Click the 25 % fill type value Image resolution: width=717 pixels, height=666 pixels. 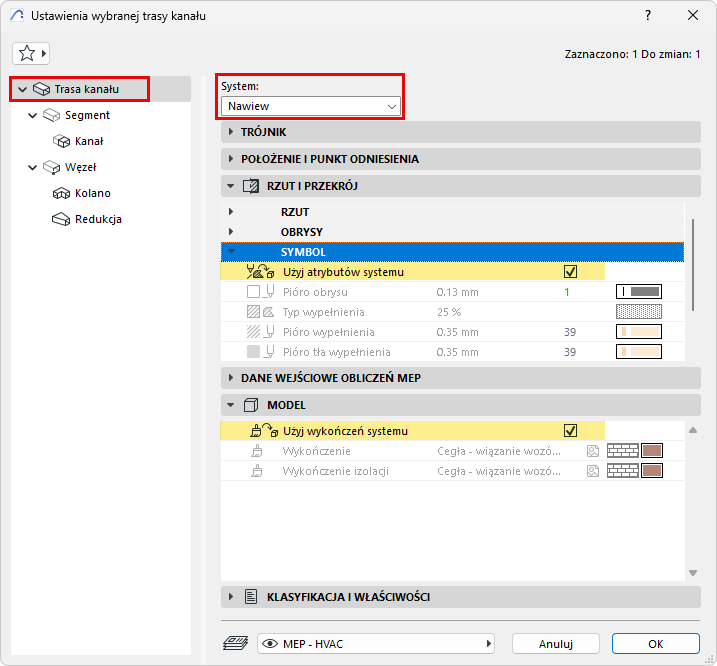pyautogui.click(x=449, y=312)
